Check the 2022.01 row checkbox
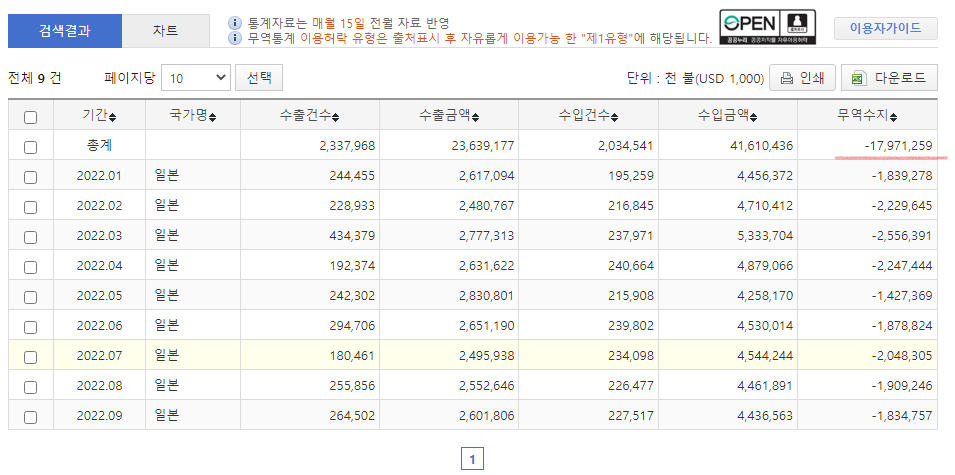Image resolution: width=955 pixels, height=475 pixels. point(30,177)
